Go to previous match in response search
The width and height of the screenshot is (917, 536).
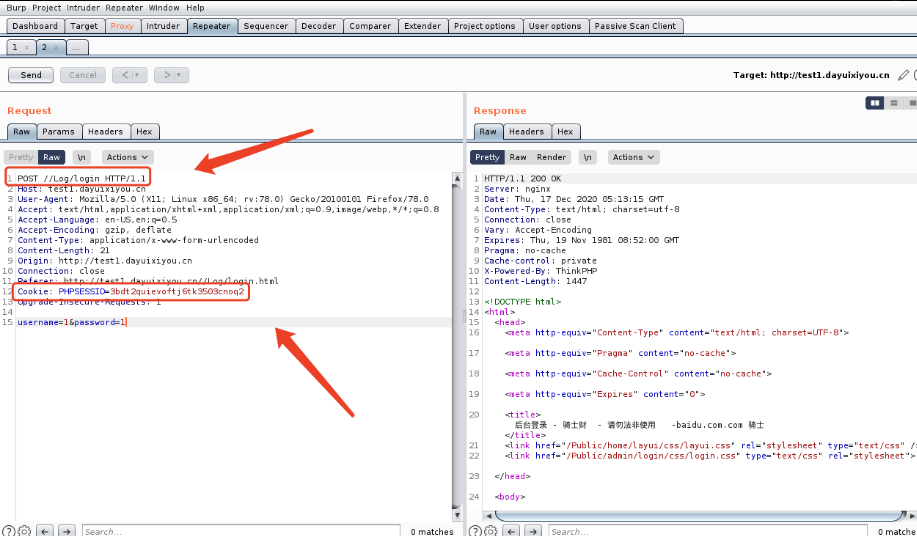(511, 531)
